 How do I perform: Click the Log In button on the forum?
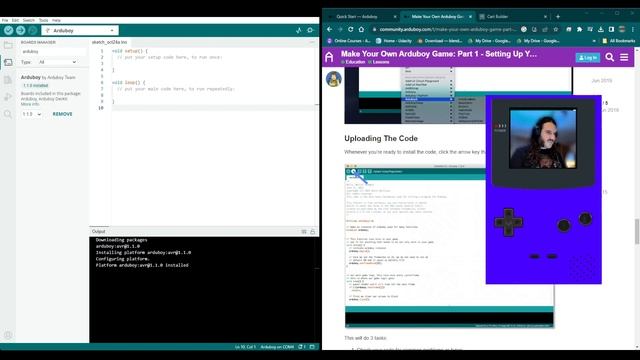click(588, 58)
